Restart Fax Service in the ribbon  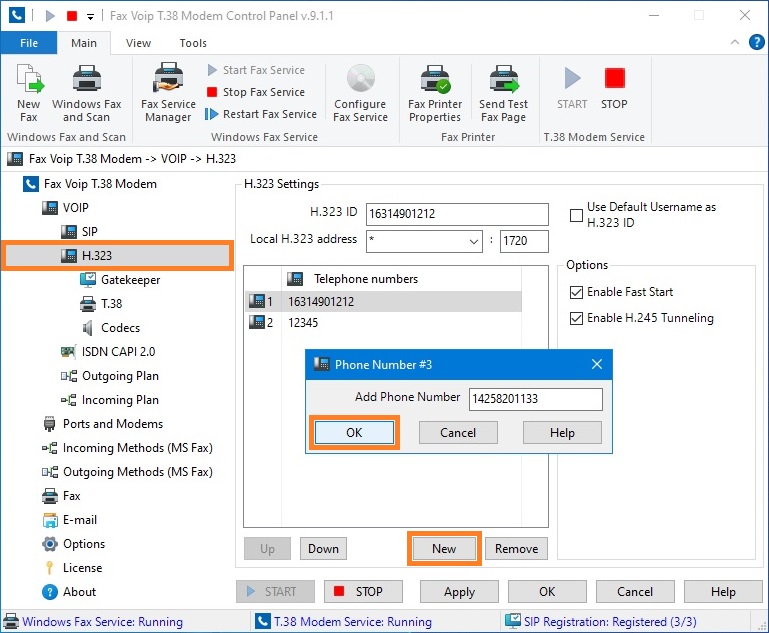pyautogui.click(x=261, y=114)
